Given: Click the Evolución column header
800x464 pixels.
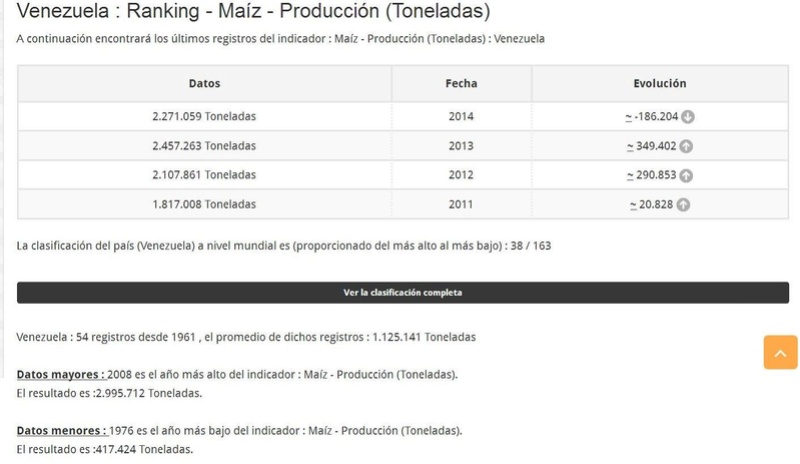Looking at the screenshot, I should tap(660, 83).
